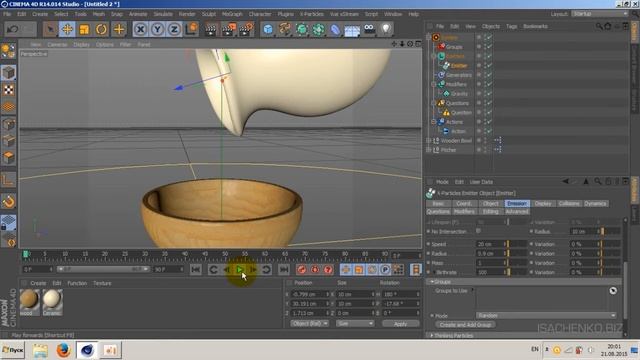Select Emitter in object tree
Viewport: 640px width, 360px height.
[x=459, y=65]
